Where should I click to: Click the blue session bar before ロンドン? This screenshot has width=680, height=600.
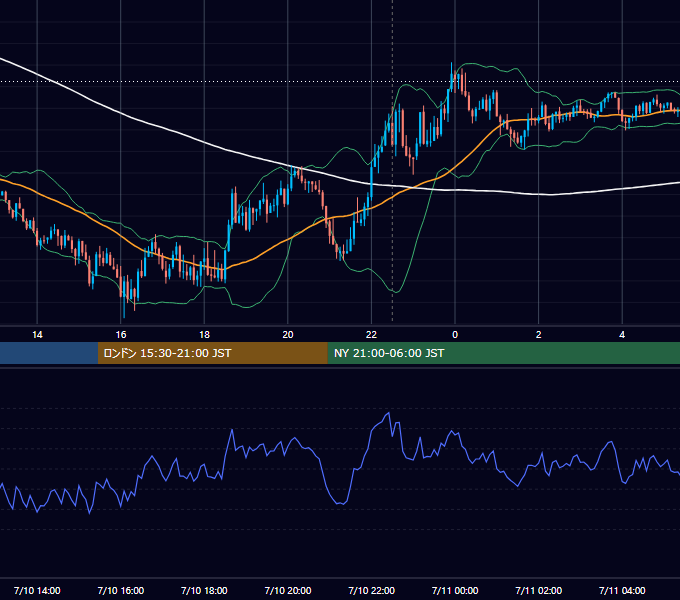49,353
